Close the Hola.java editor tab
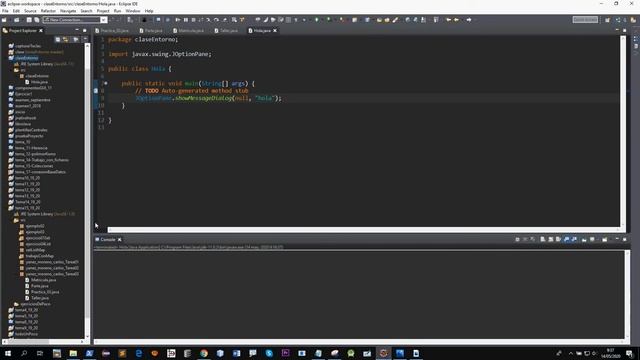Screen dimensions: 640x360 tap(275, 31)
